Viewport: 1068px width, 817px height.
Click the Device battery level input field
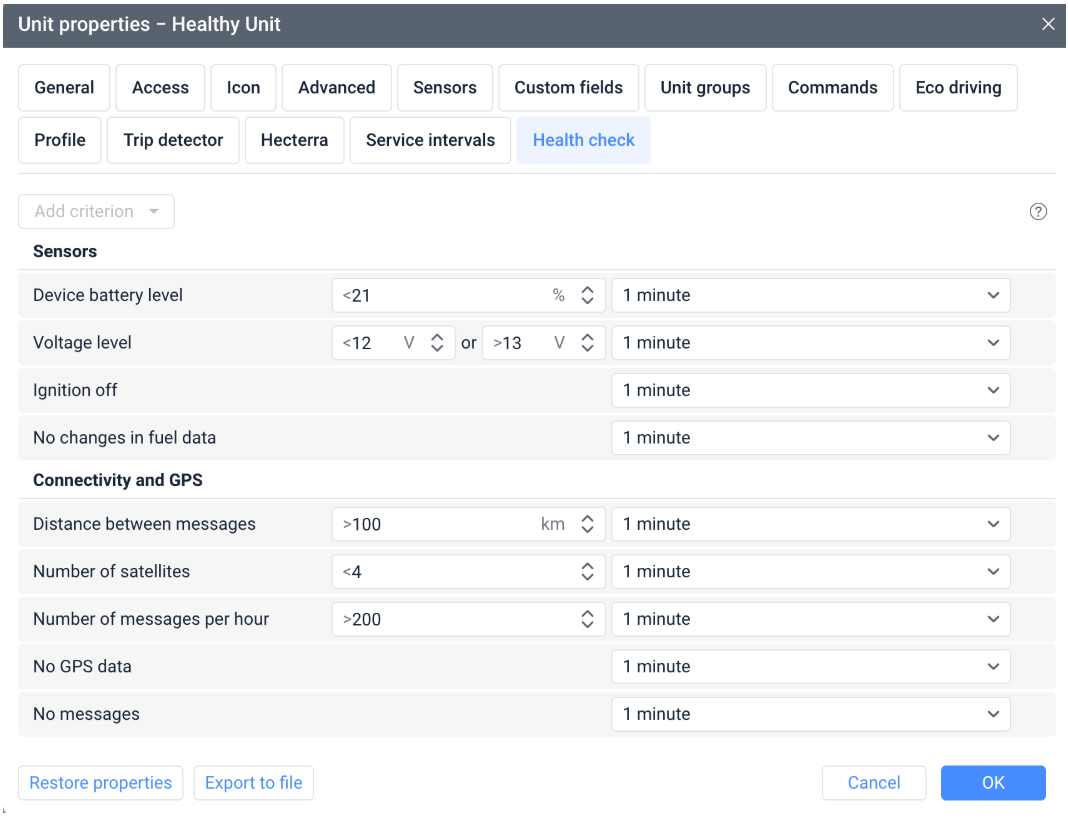point(450,295)
